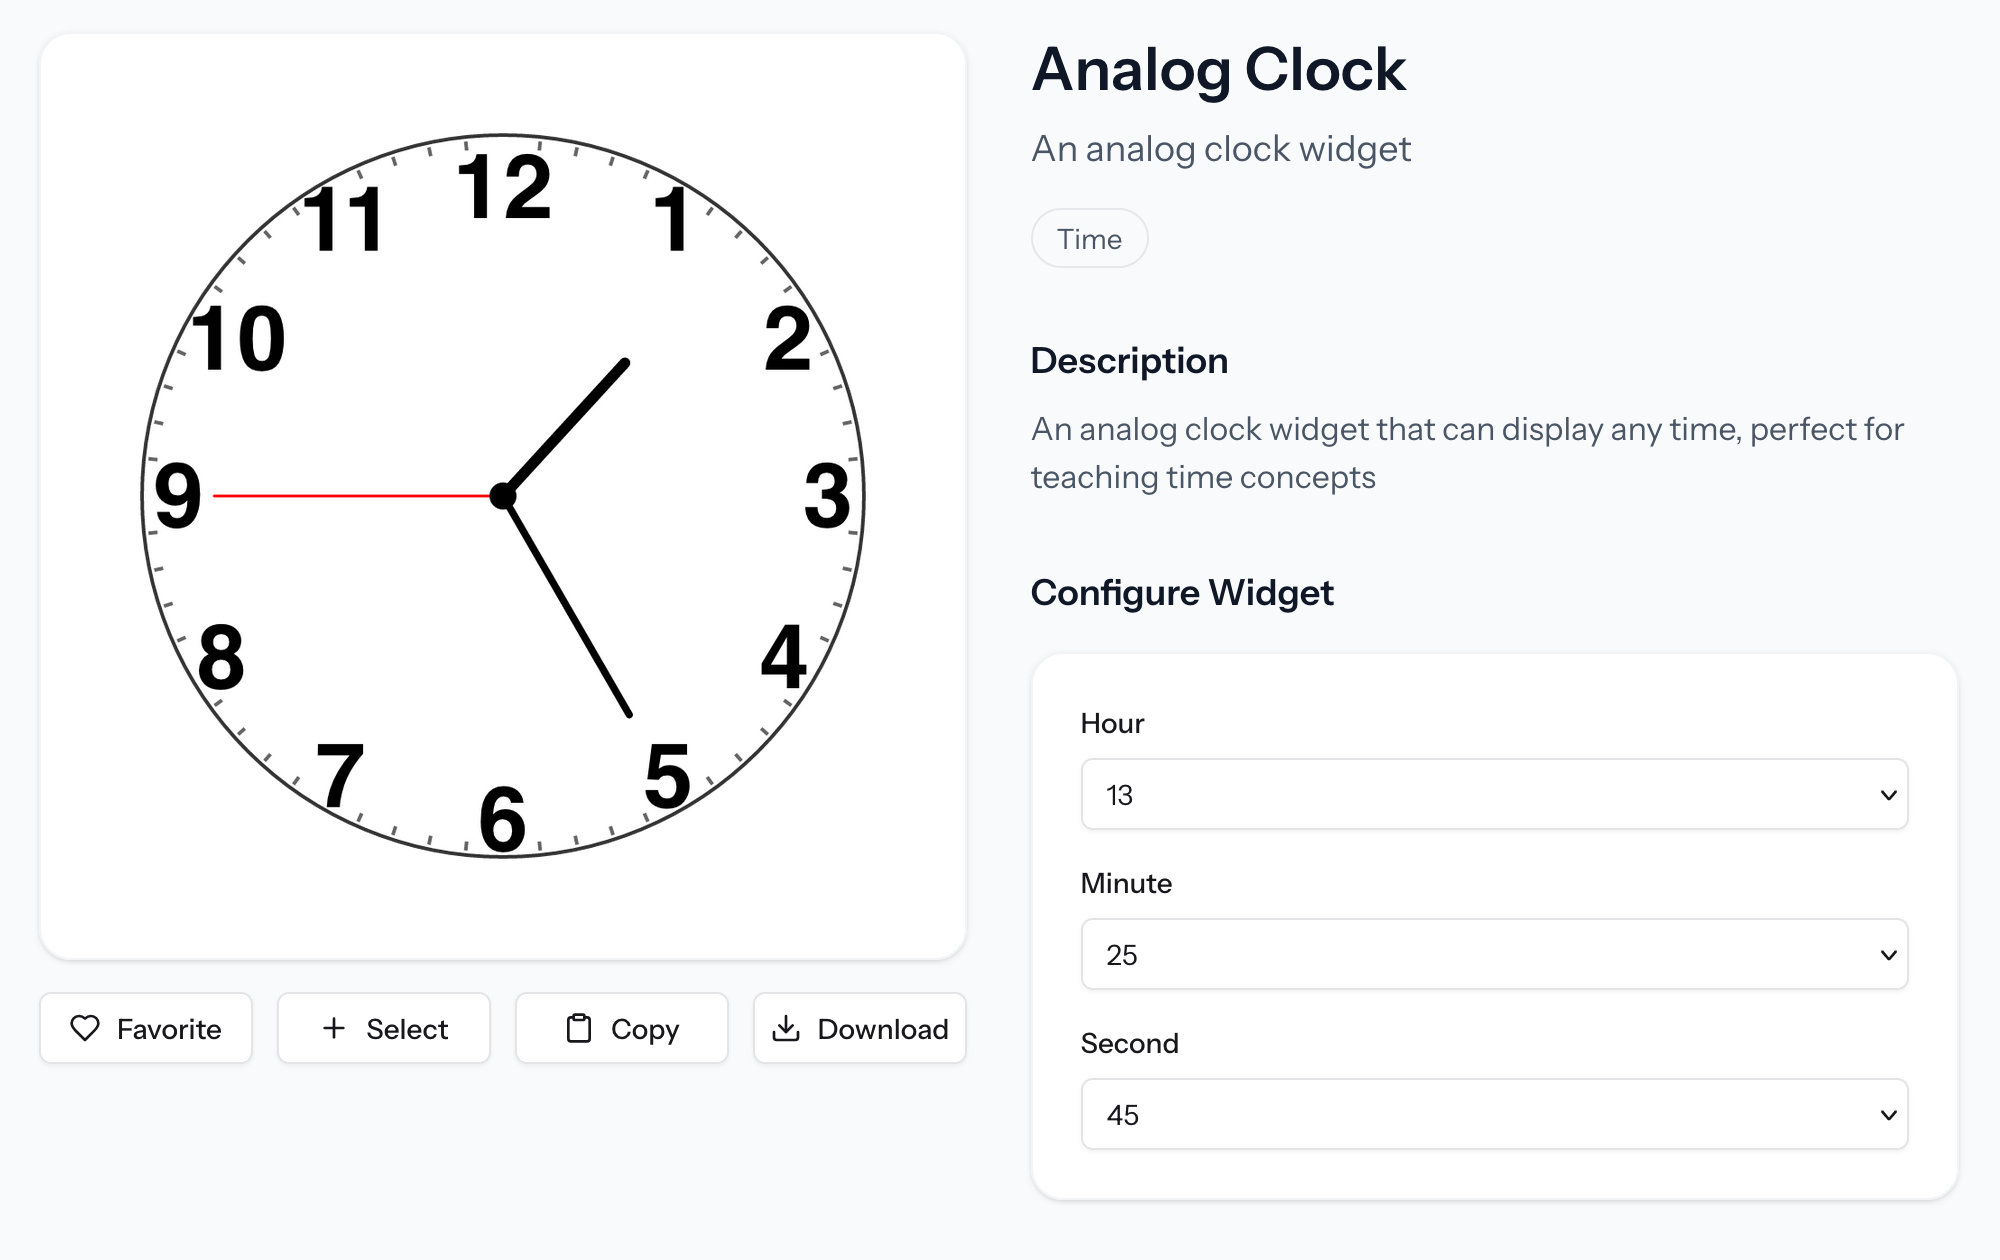Click the Configure Widget section header
The width and height of the screenshot is (2000, 1260).
tap(1183, 592)
